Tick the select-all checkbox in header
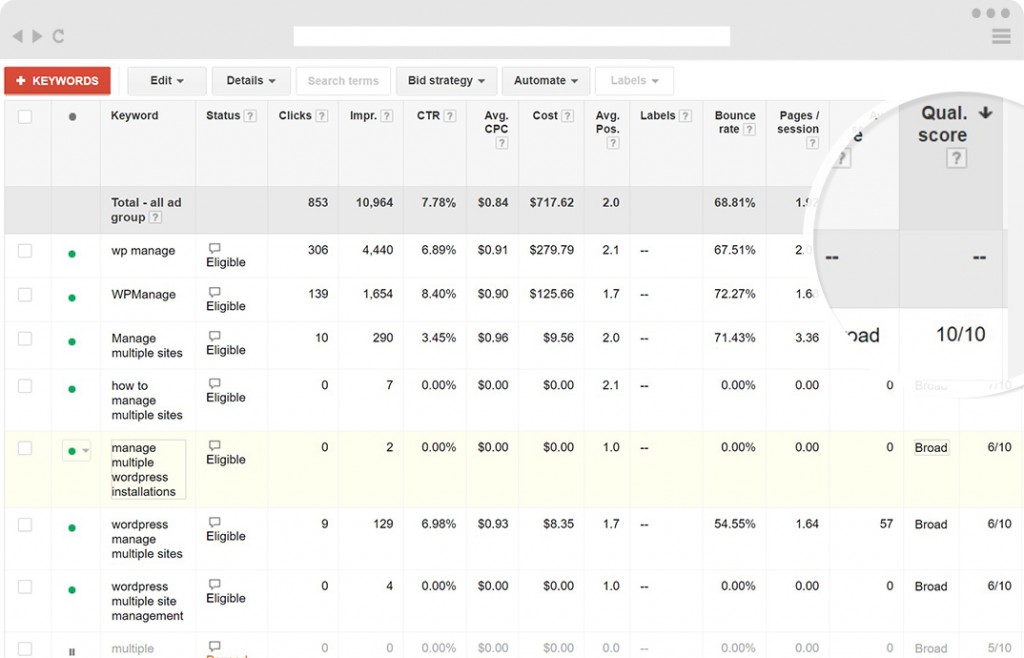Image resolution: width=1024 pixels, height=658 pixels. click(25, 117)
